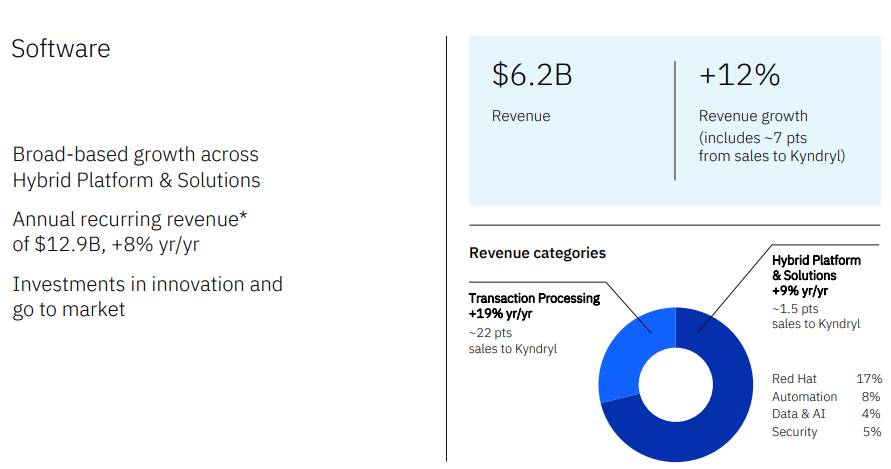This screenshot has width=891, height=469.
Task: Select the Automation 8% row
Action: pos(826,397)
